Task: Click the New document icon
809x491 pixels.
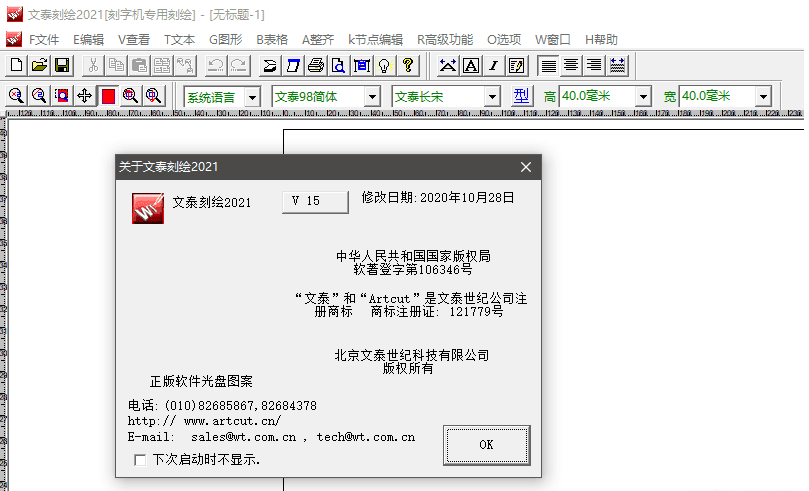Action: (17, 66)
